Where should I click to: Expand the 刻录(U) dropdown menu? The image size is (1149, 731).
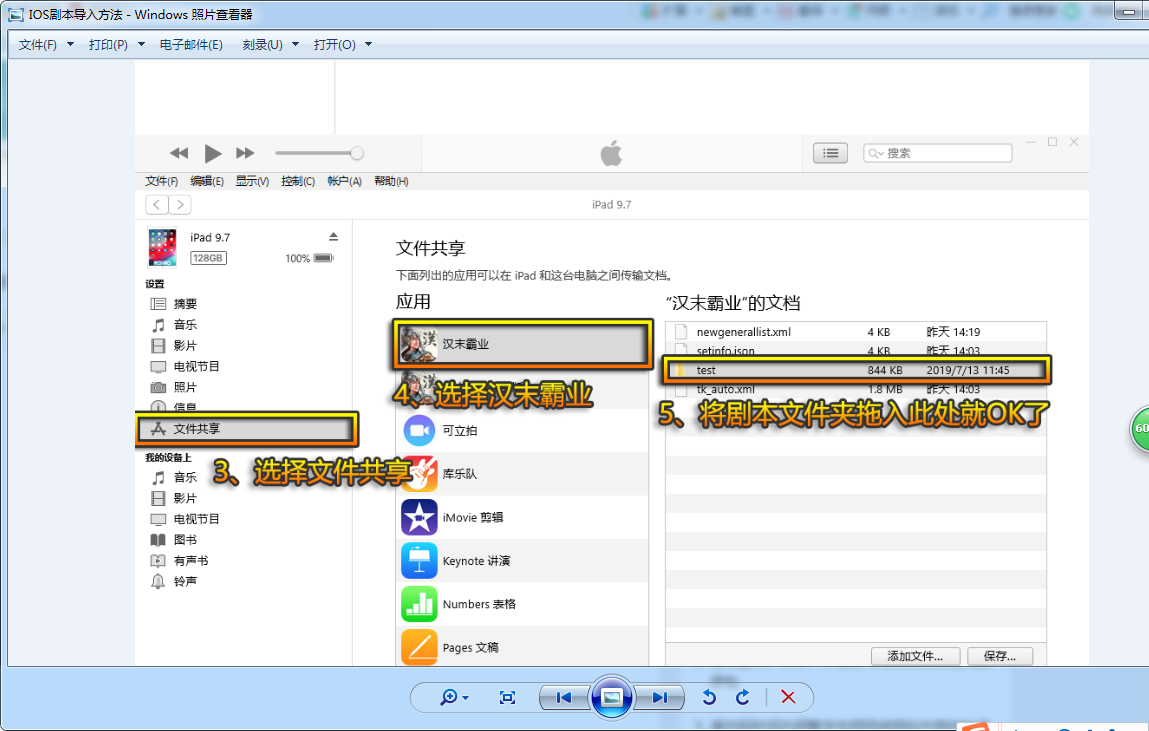(295, 45)
